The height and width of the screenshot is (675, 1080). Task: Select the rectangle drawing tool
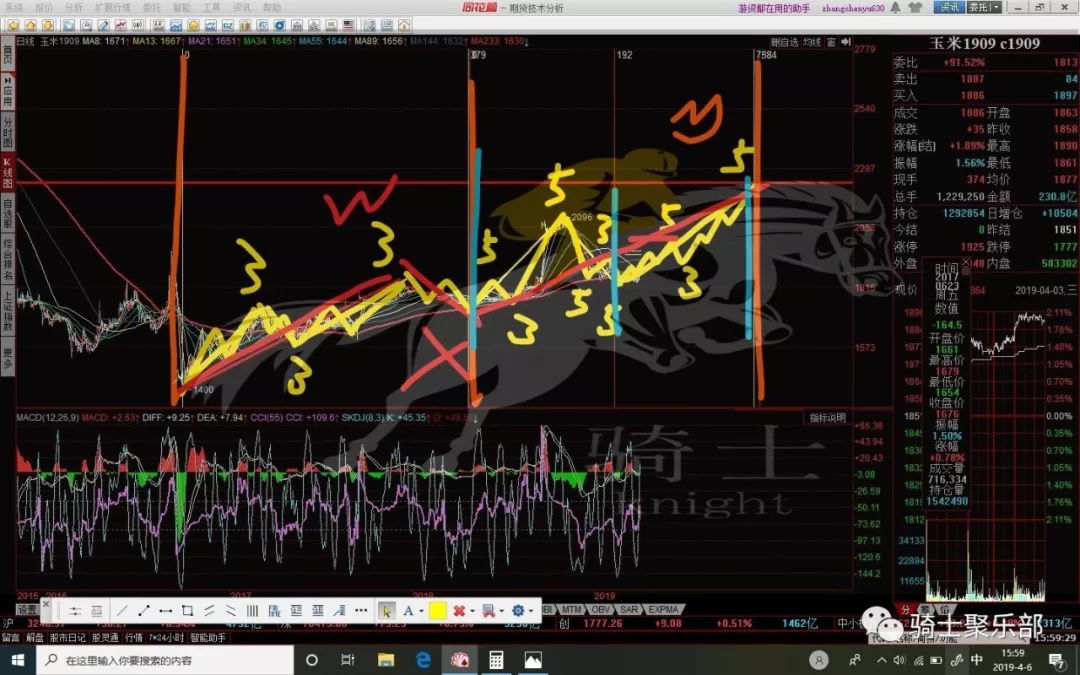187,611
